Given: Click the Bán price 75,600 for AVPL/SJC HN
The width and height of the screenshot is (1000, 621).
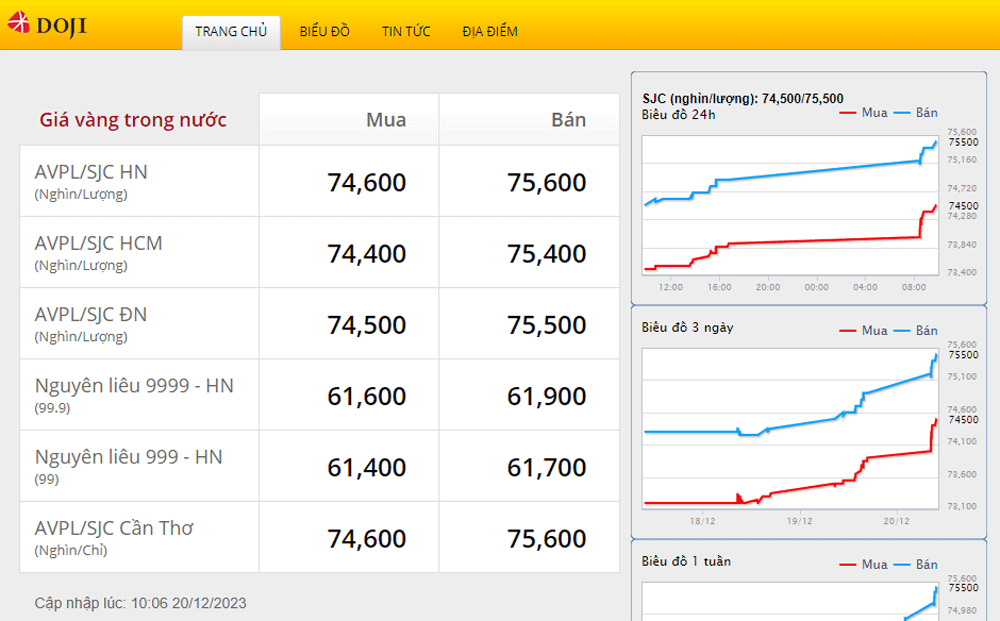Looking at the screenshot, I should coord(547,183).
